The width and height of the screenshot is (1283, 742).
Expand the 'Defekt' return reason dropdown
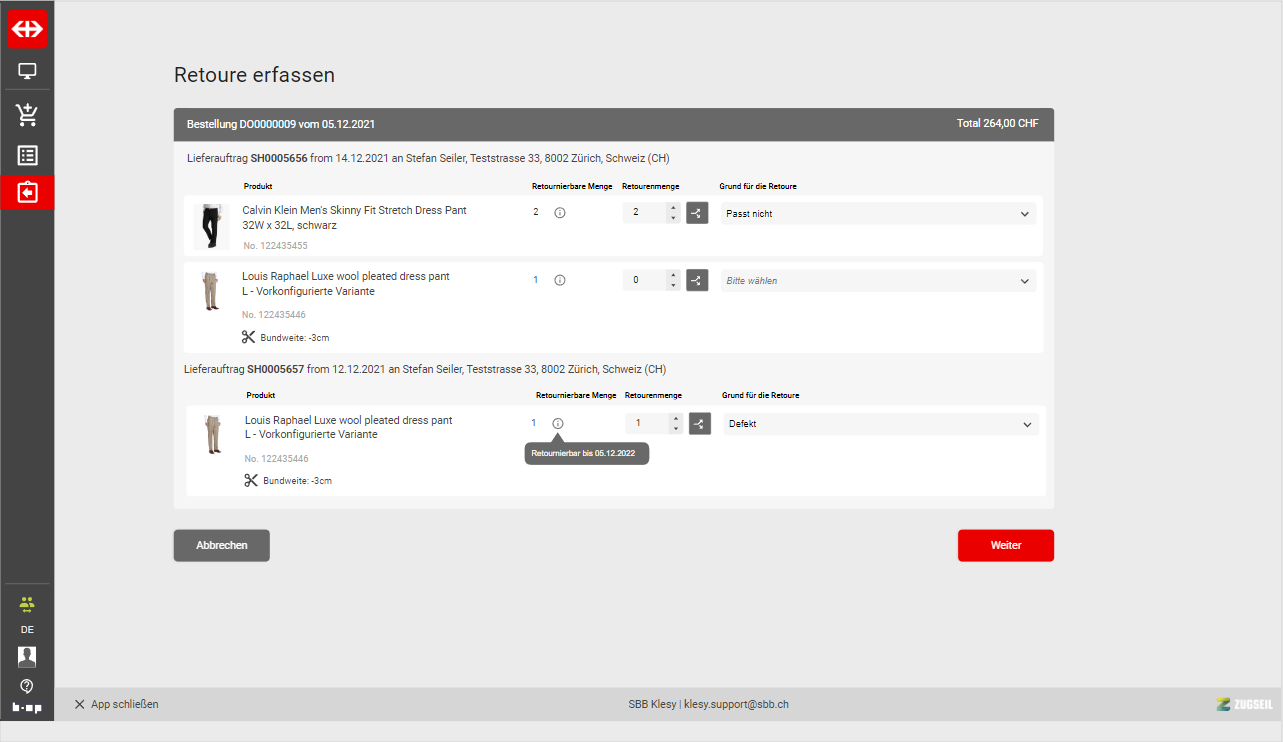pyautogui.click(x=880, y=424)
